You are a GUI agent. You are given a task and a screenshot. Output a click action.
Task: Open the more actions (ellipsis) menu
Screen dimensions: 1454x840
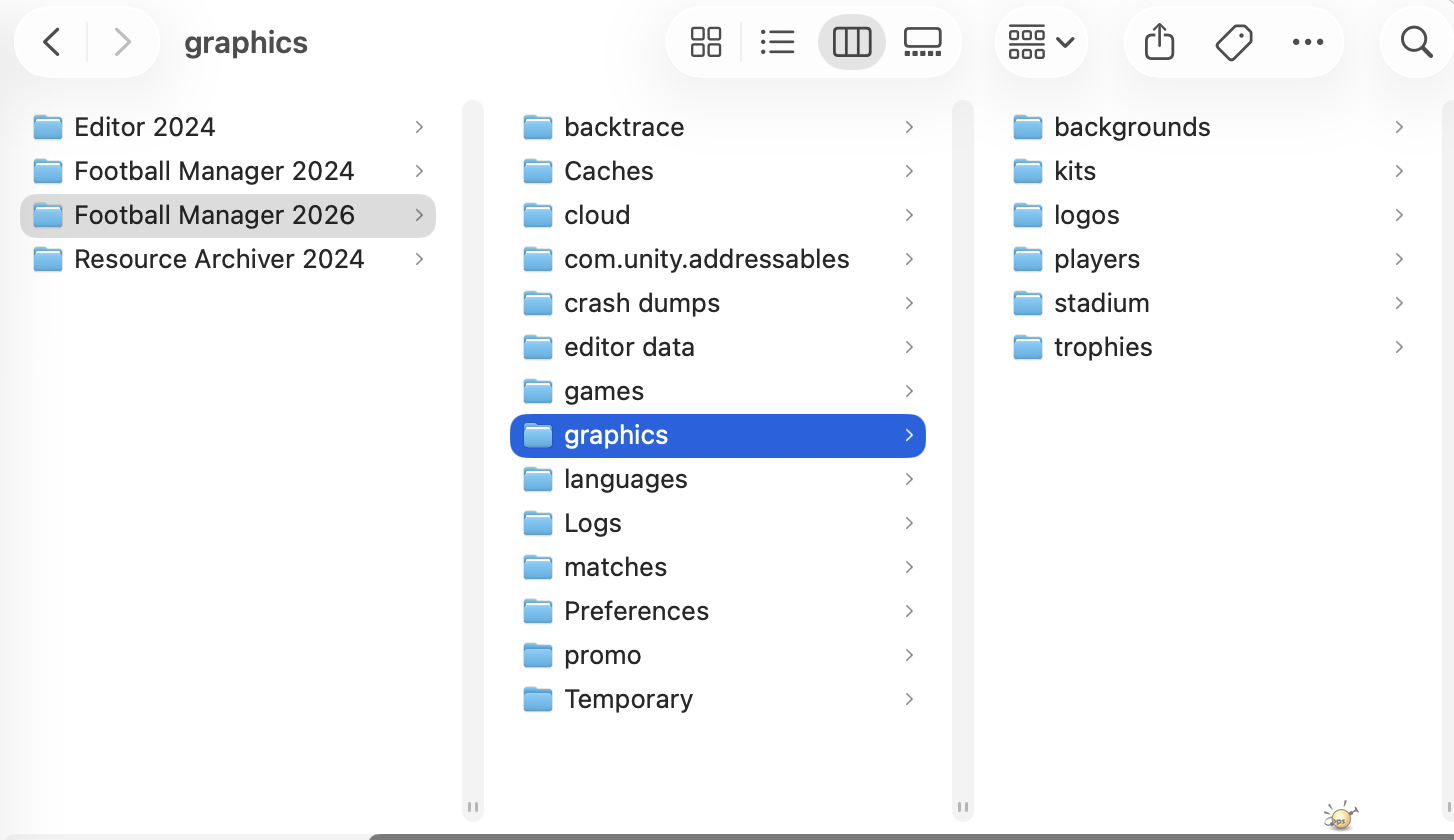click(1309, 42)
